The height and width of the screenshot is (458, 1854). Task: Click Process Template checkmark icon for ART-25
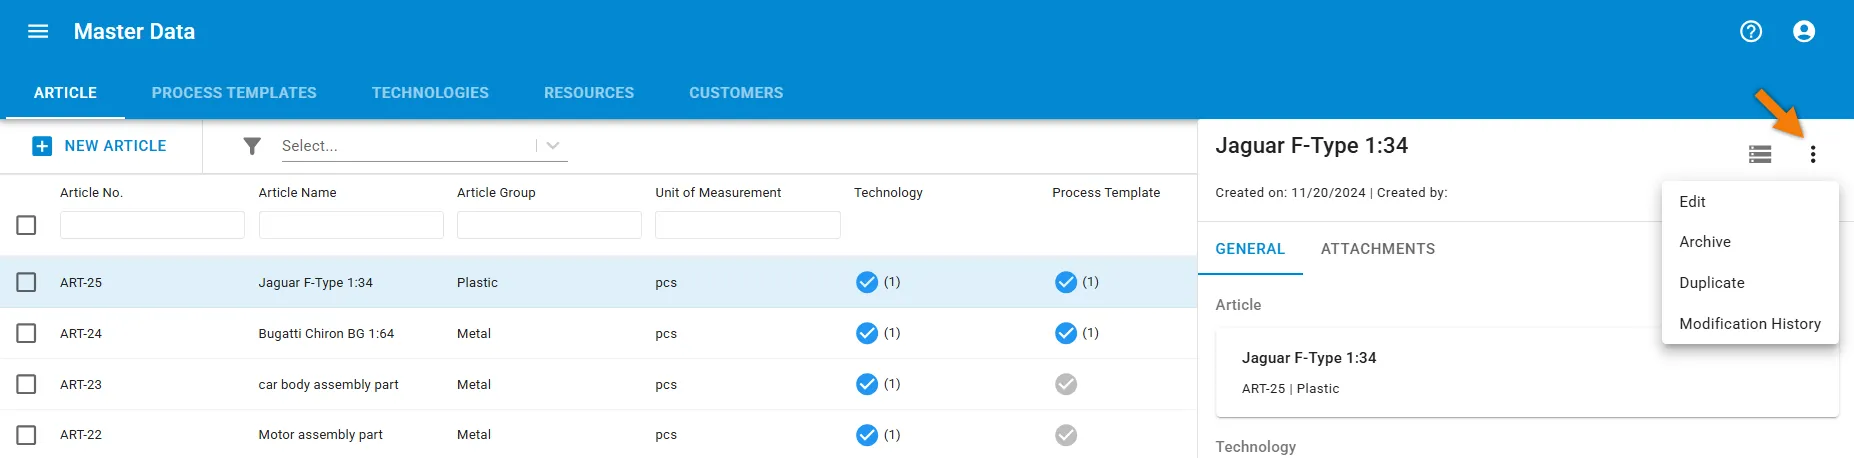pos(1066,282)
